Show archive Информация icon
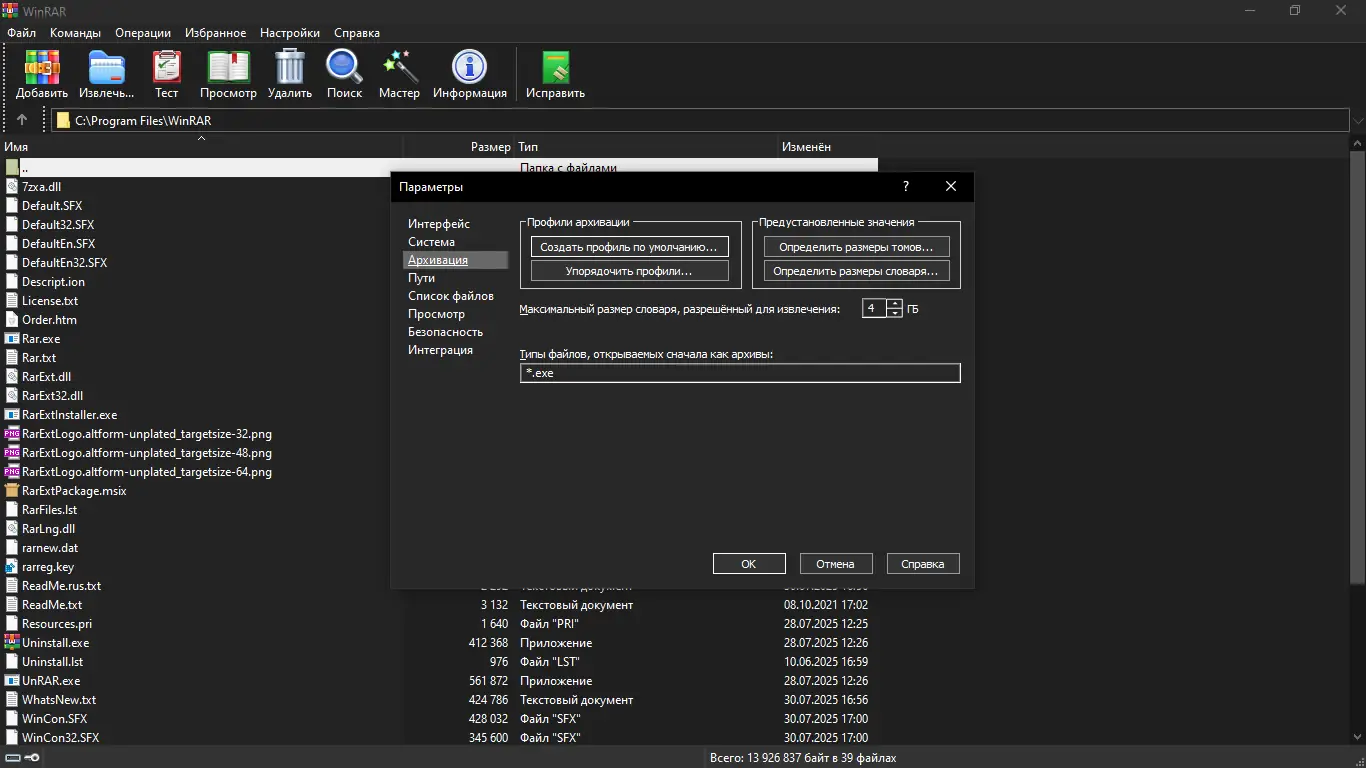The image size is (1366, 768). coord(469,68)
